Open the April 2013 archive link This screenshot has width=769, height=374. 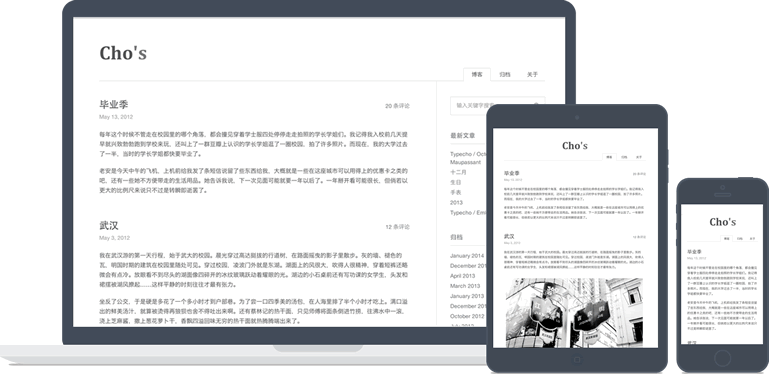[462, 276]
